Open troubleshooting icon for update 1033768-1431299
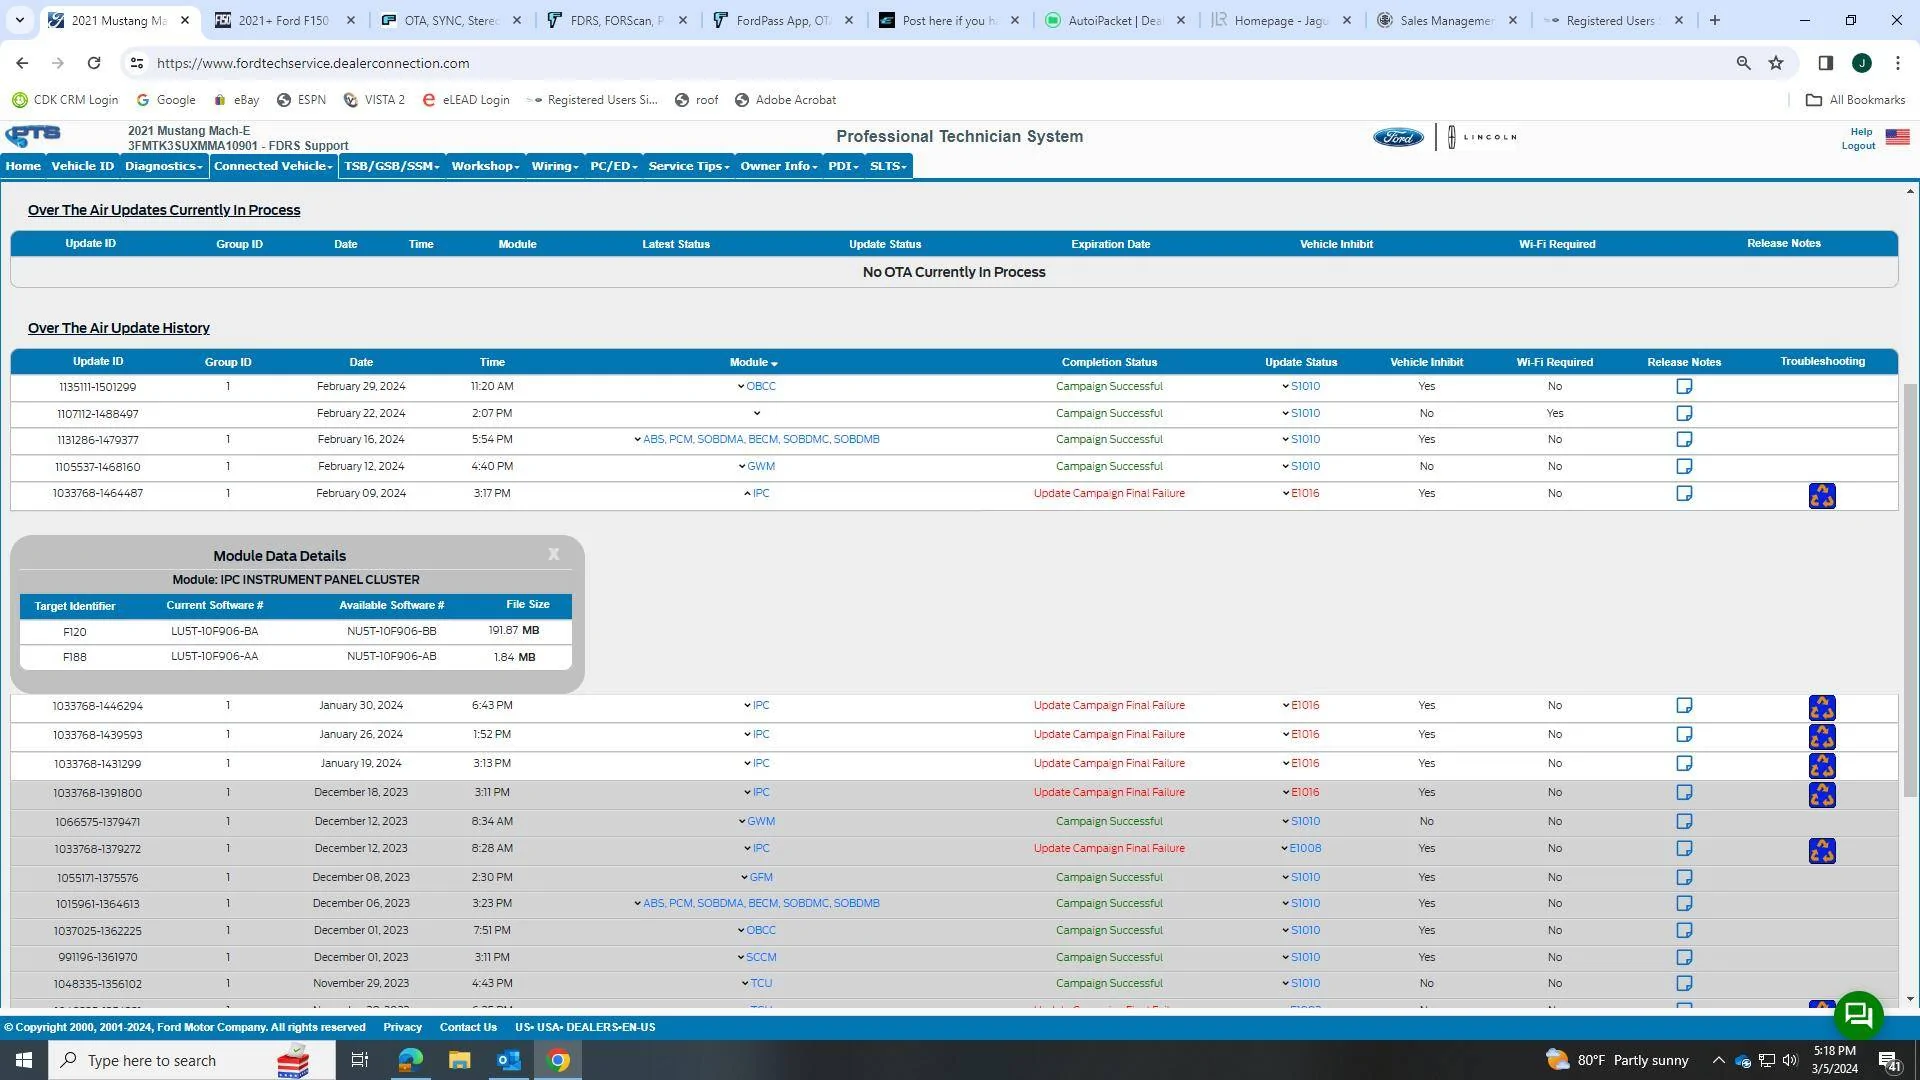Image resolution: width=1920 pixels, height=1080 pixels. pos(1822,766)
